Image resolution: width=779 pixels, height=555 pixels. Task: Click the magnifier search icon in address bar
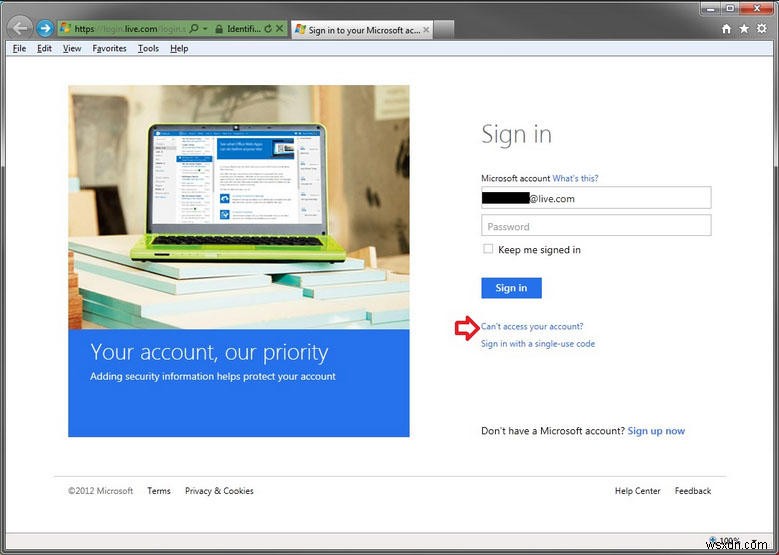(x=194, y=28)
